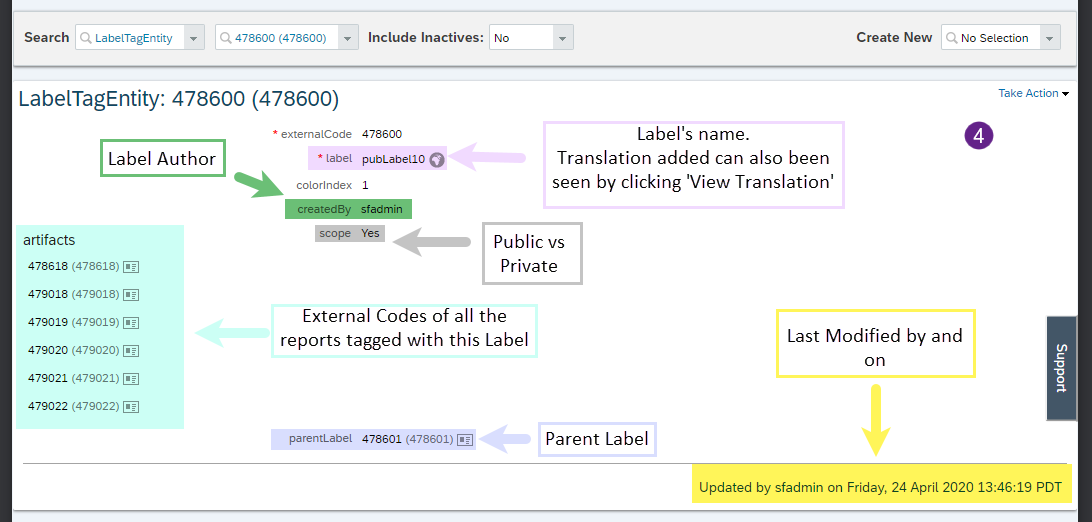Viewport: 1092px width, 522px height.
Task: Select artifact 479018 (479018)
Action: point(74,294)
